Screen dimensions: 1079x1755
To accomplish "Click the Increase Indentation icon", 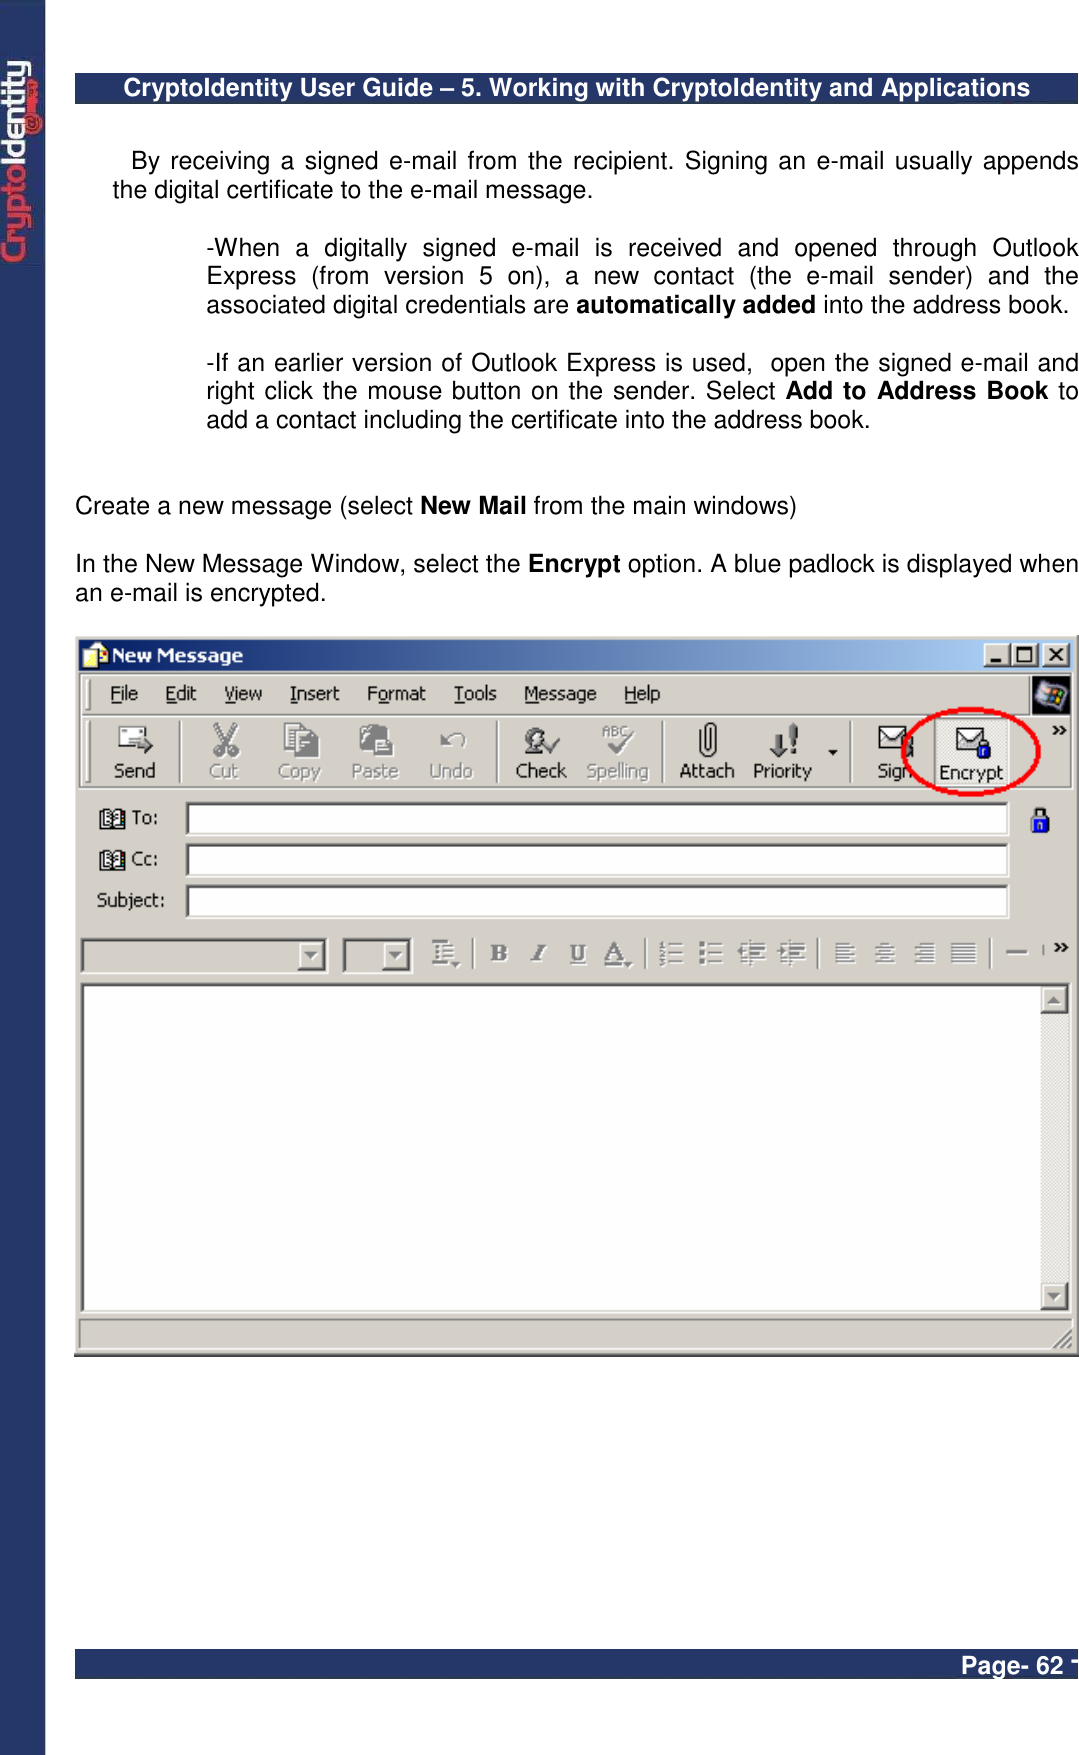I will 791,953.
